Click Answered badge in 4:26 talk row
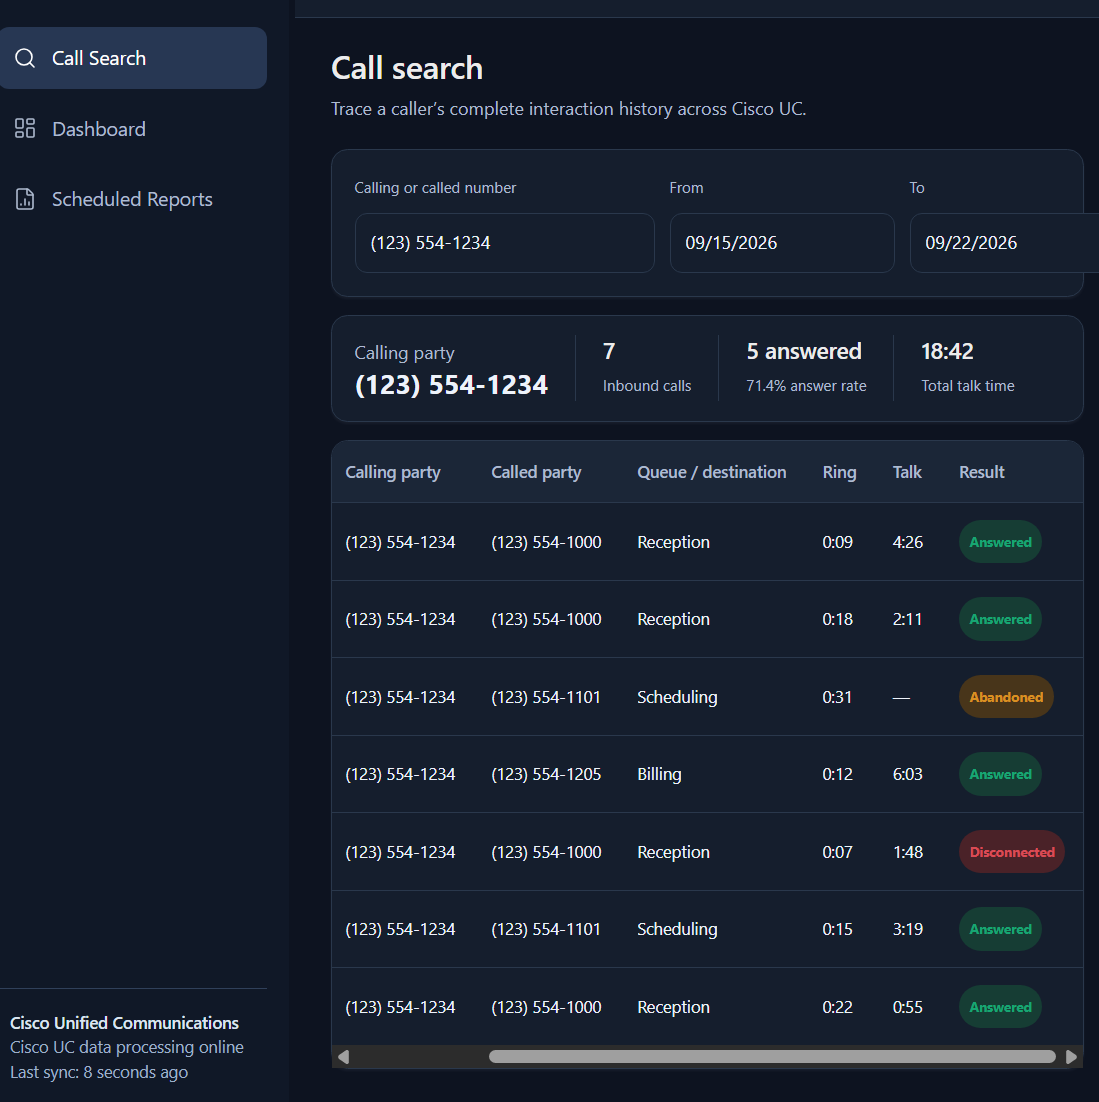Viewport: 1099px width, 1102px height. (x=1000, y=542)
